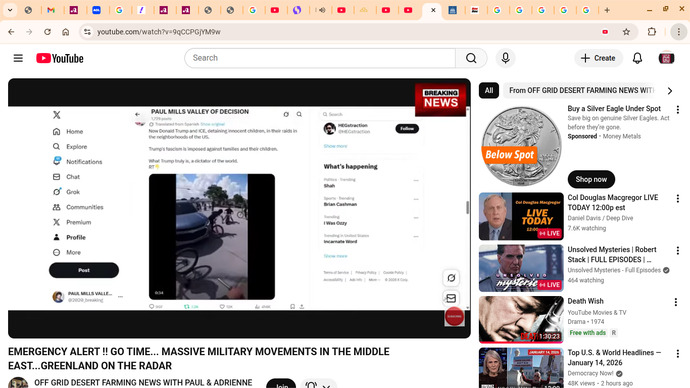Open a new browser tab
This screenshot has width=690, height=388.
607,10
